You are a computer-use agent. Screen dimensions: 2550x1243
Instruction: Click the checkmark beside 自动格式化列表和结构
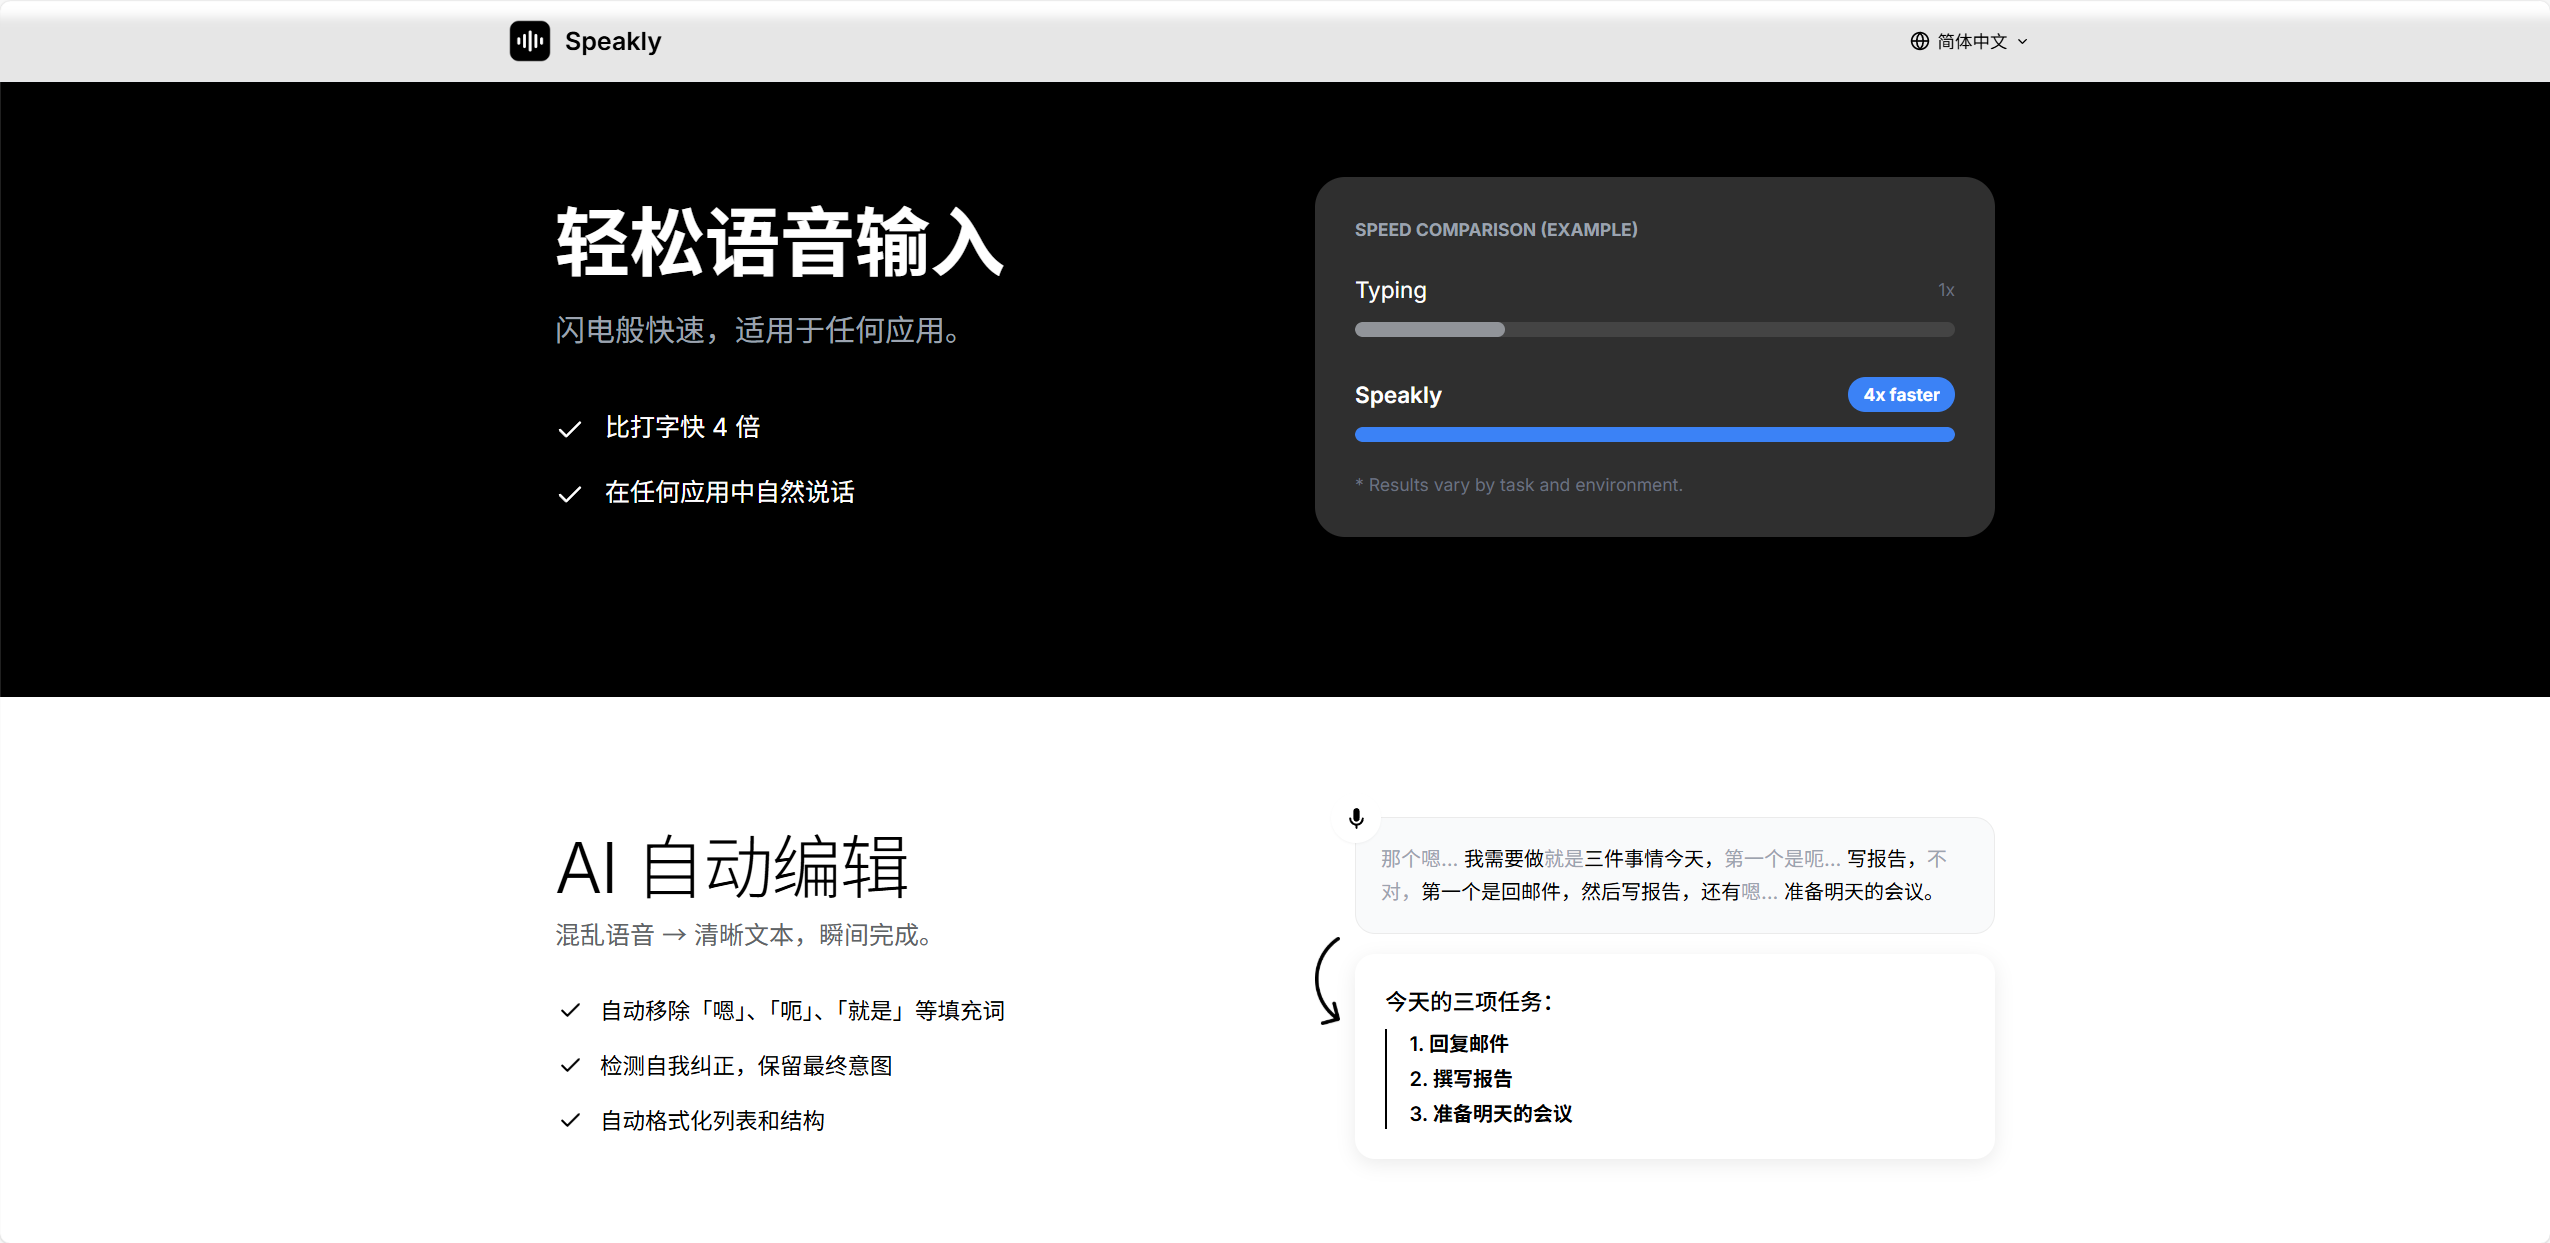570,1121
